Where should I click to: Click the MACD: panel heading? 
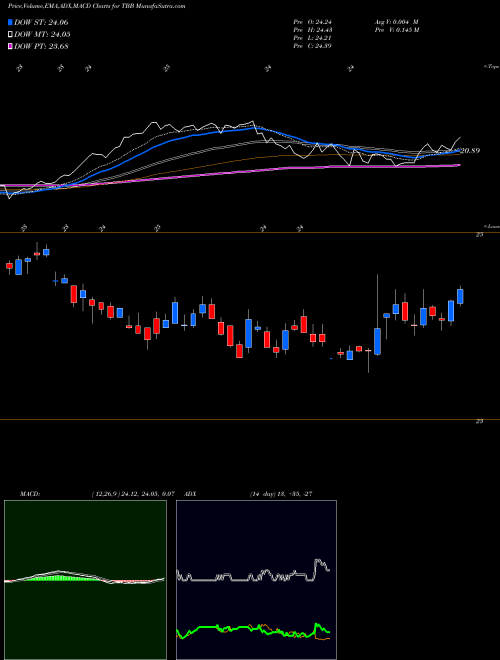pyautogui.click(x=30, y=494)
